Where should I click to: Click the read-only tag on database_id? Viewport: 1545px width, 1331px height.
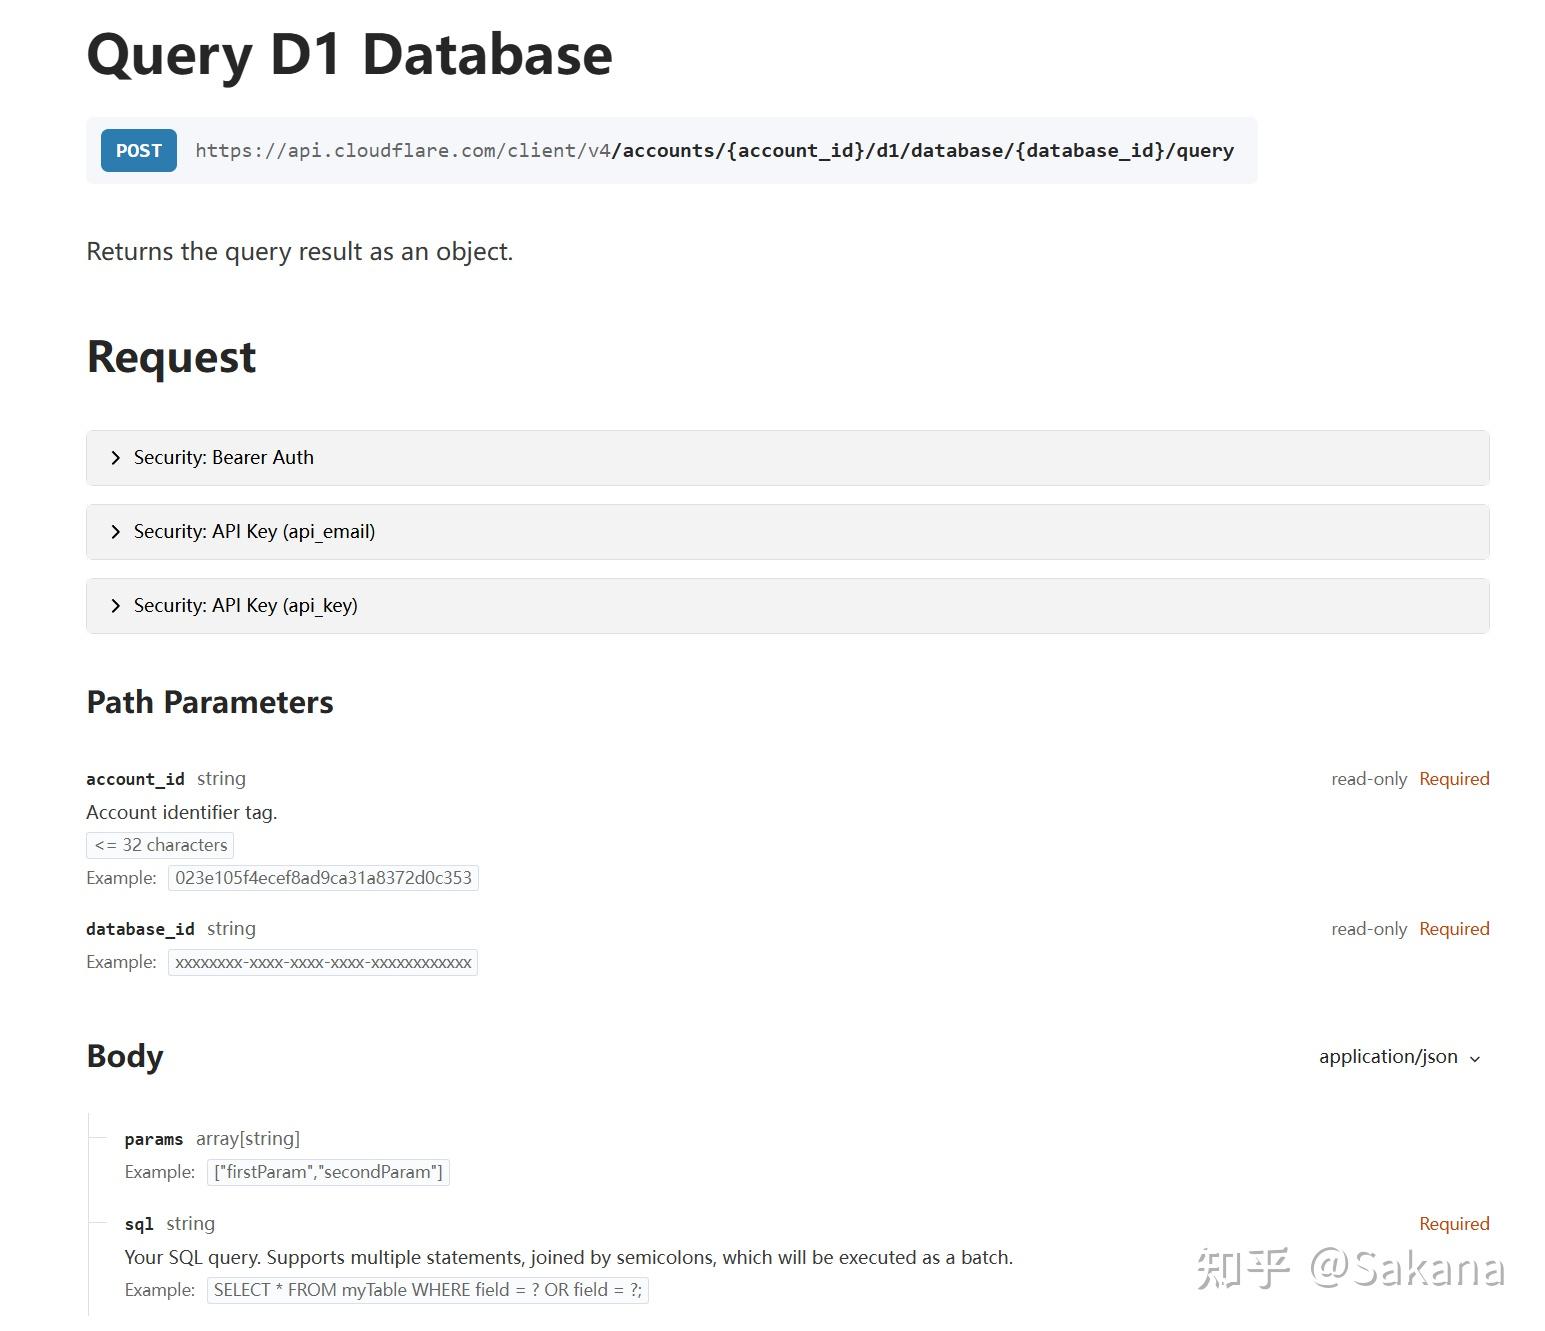point(1369,928)
